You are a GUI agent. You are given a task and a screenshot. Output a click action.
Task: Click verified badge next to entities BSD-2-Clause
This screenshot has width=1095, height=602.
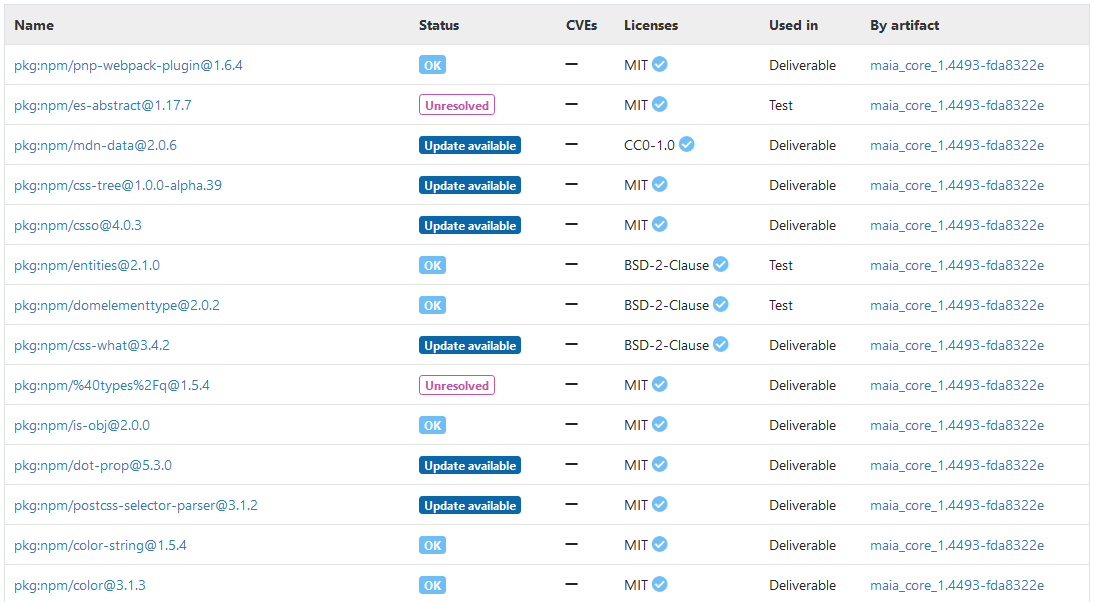point(721,265)
